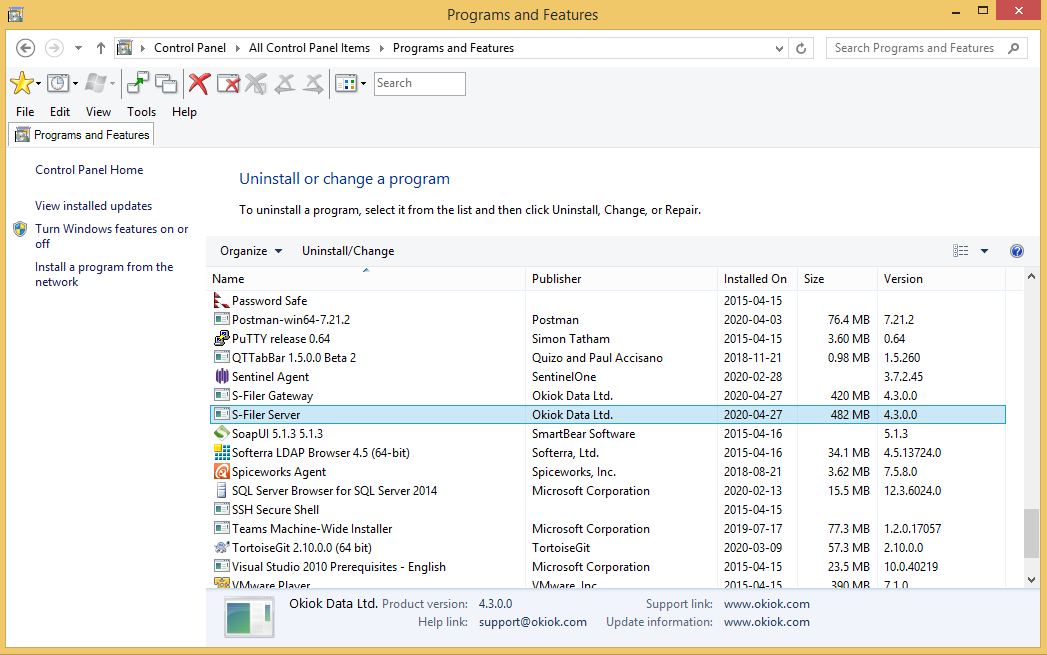
Task: Click the search magnifier icon in the search box
Action: pyautogui.click(x=1014, y=48)
